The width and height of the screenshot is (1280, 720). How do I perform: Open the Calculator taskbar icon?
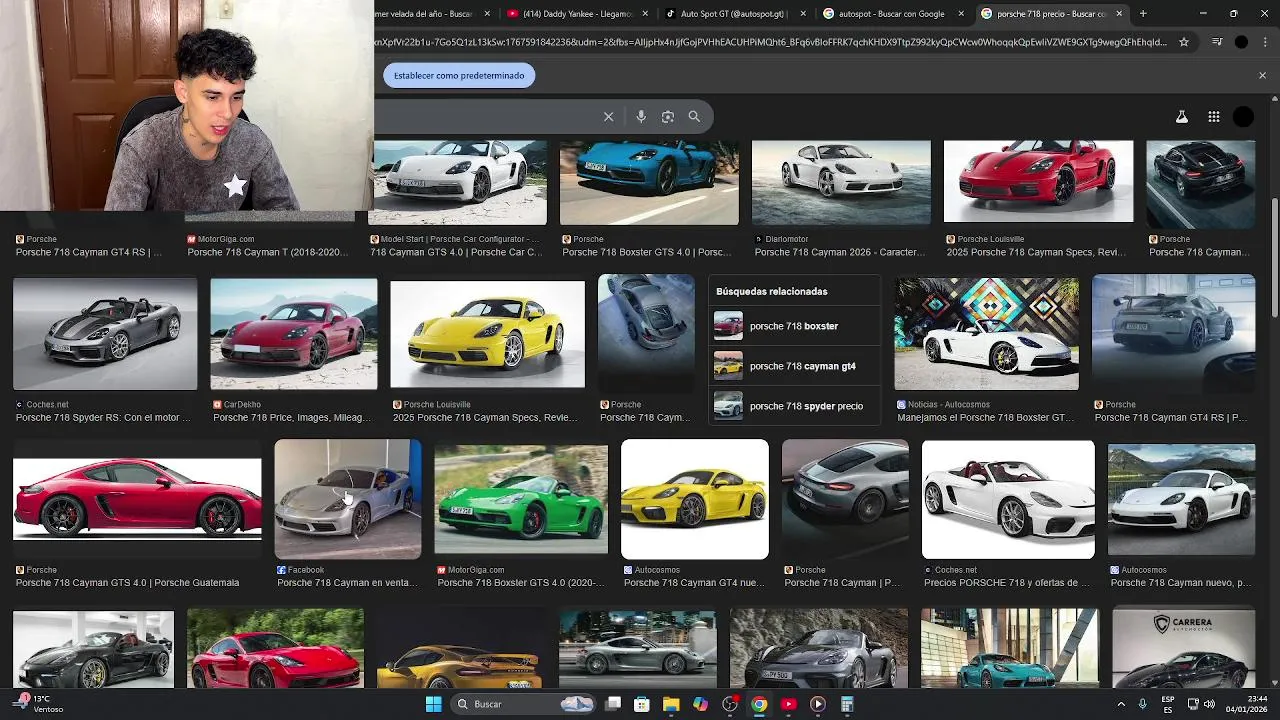pyautogui.click(x=847, y=704)
